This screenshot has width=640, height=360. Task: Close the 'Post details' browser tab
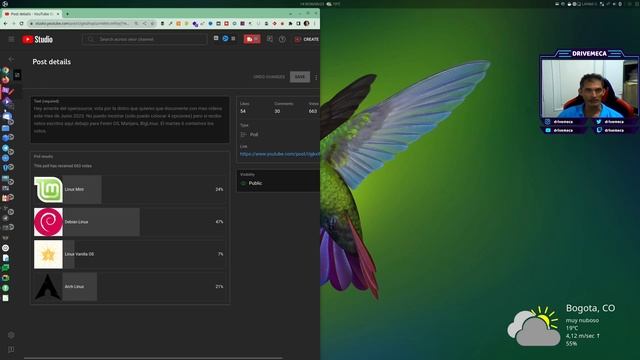tap(58, 14)
